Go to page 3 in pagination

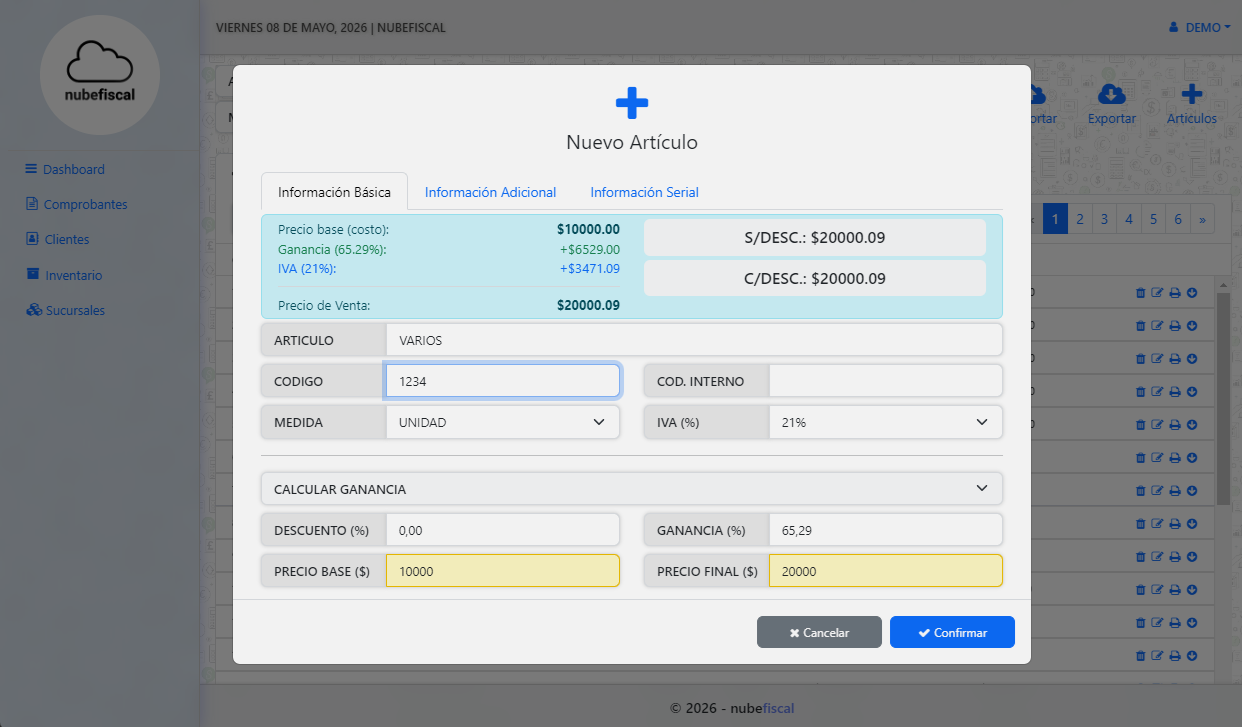pyautogui.click(x=1104, y=218)
